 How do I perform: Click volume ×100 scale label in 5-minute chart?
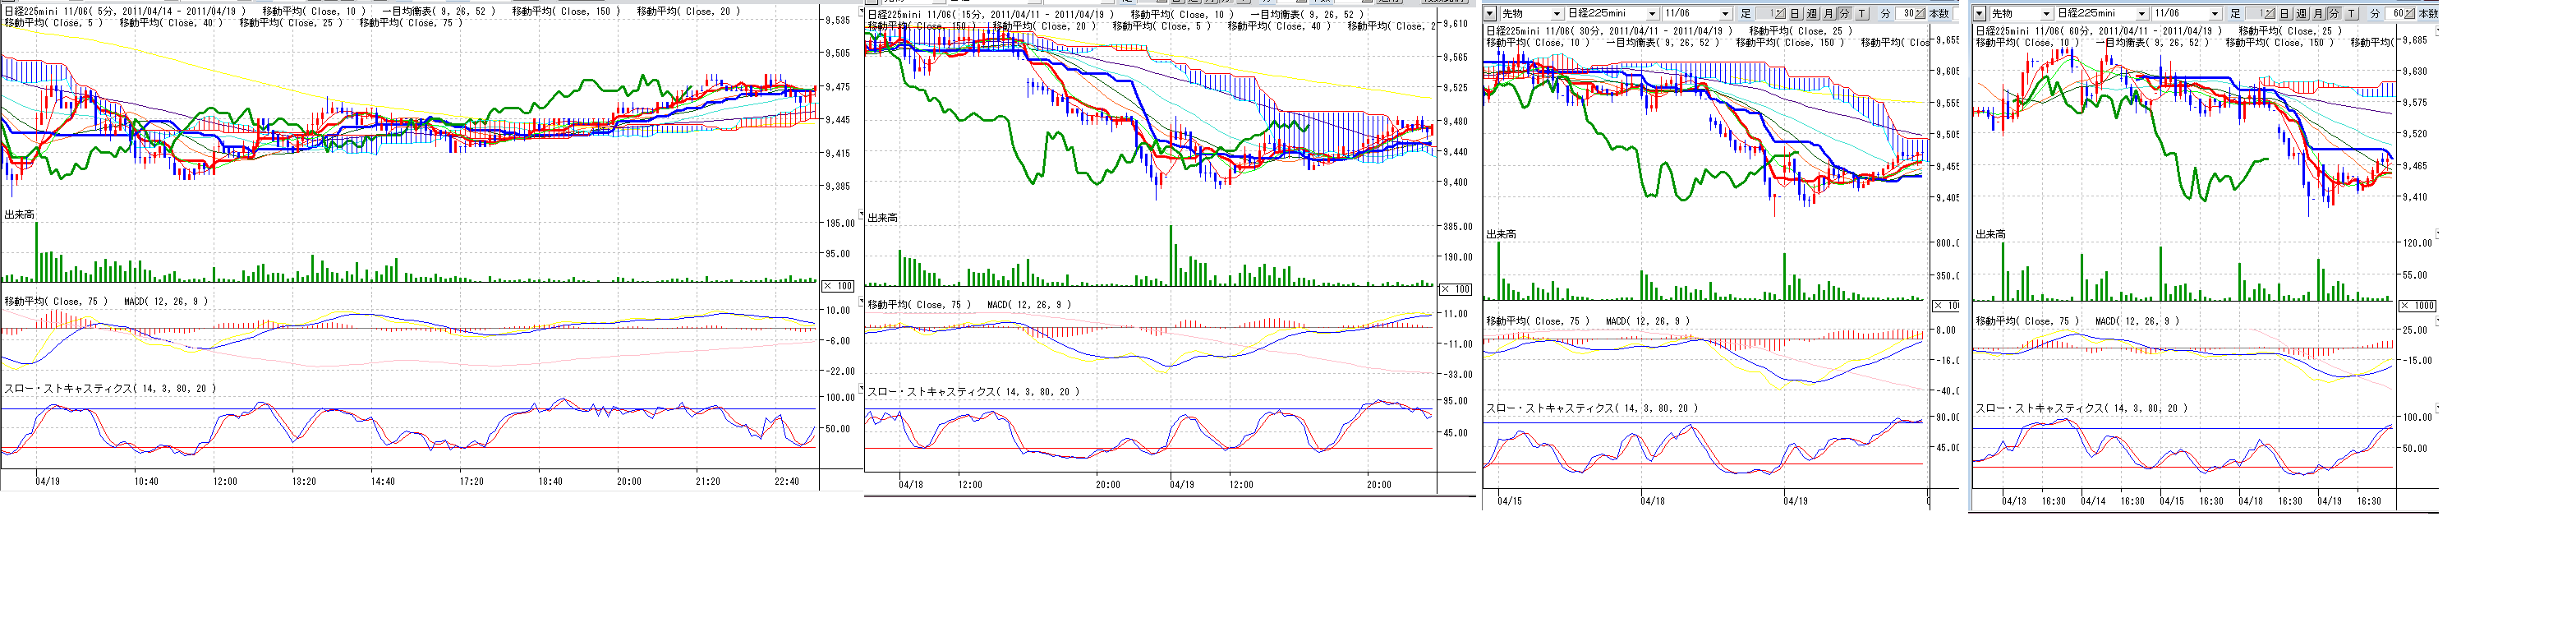click(x=838, y=286)
